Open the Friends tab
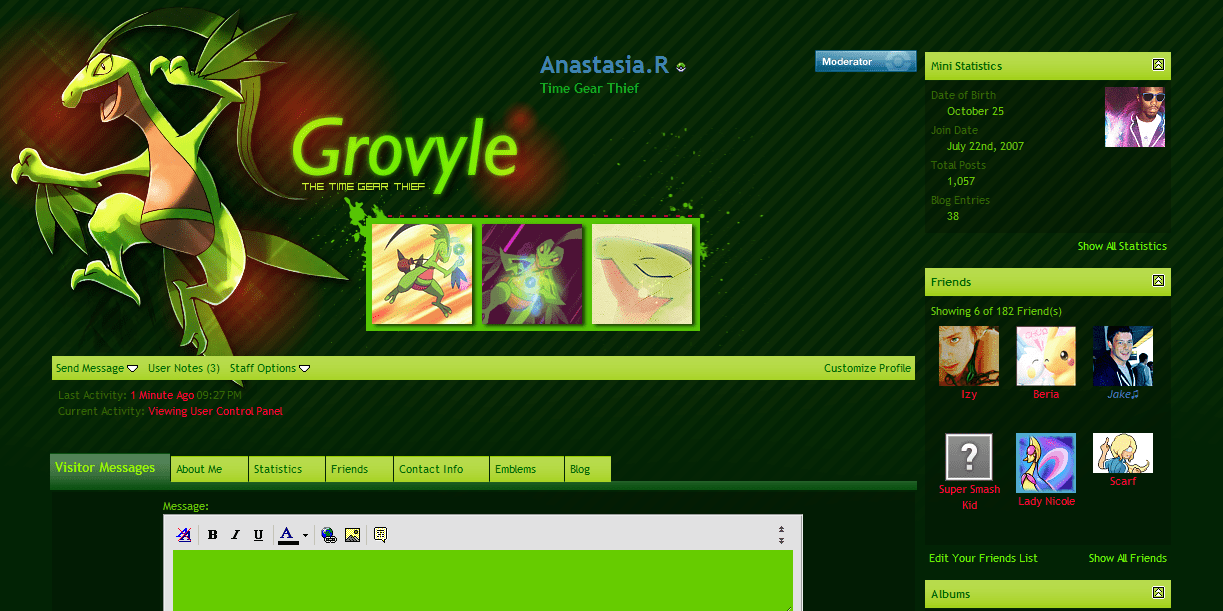The image size is (1223, 611). [x=359, y=469]
